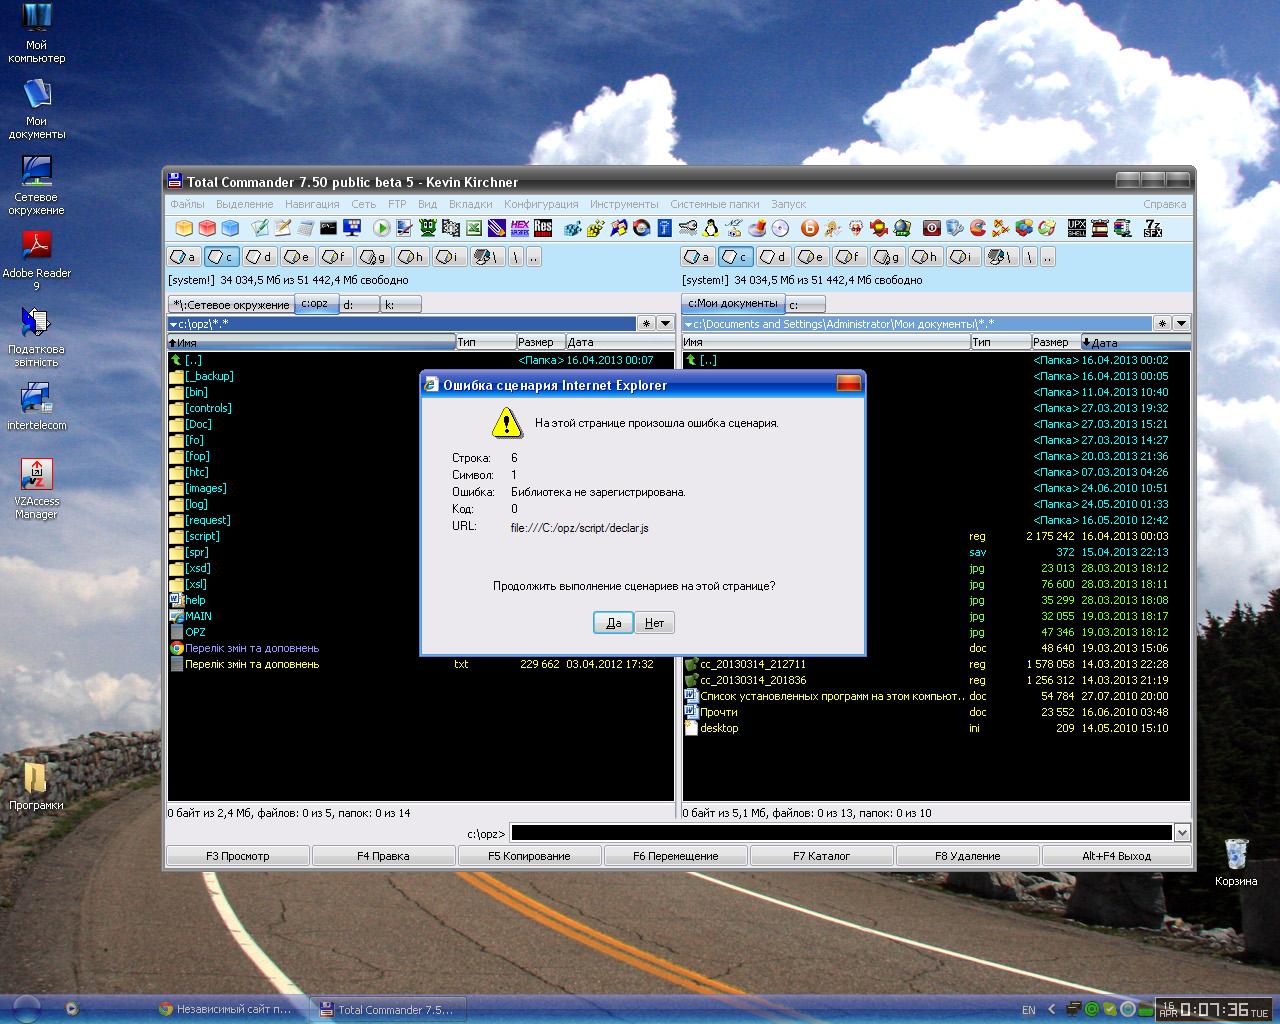The height and width of the screenshot is (1024, 1280).
Task: Click the command line input field
Action: (x=840, y=833)
